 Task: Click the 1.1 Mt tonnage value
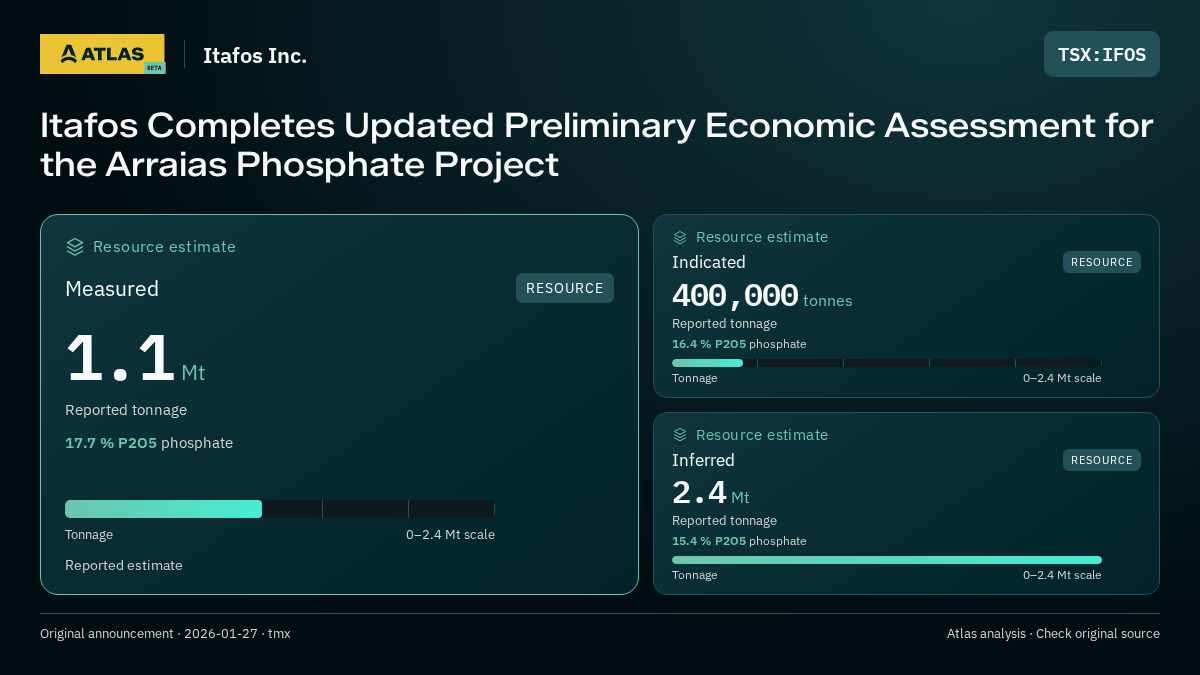click(x=135, y=360)
